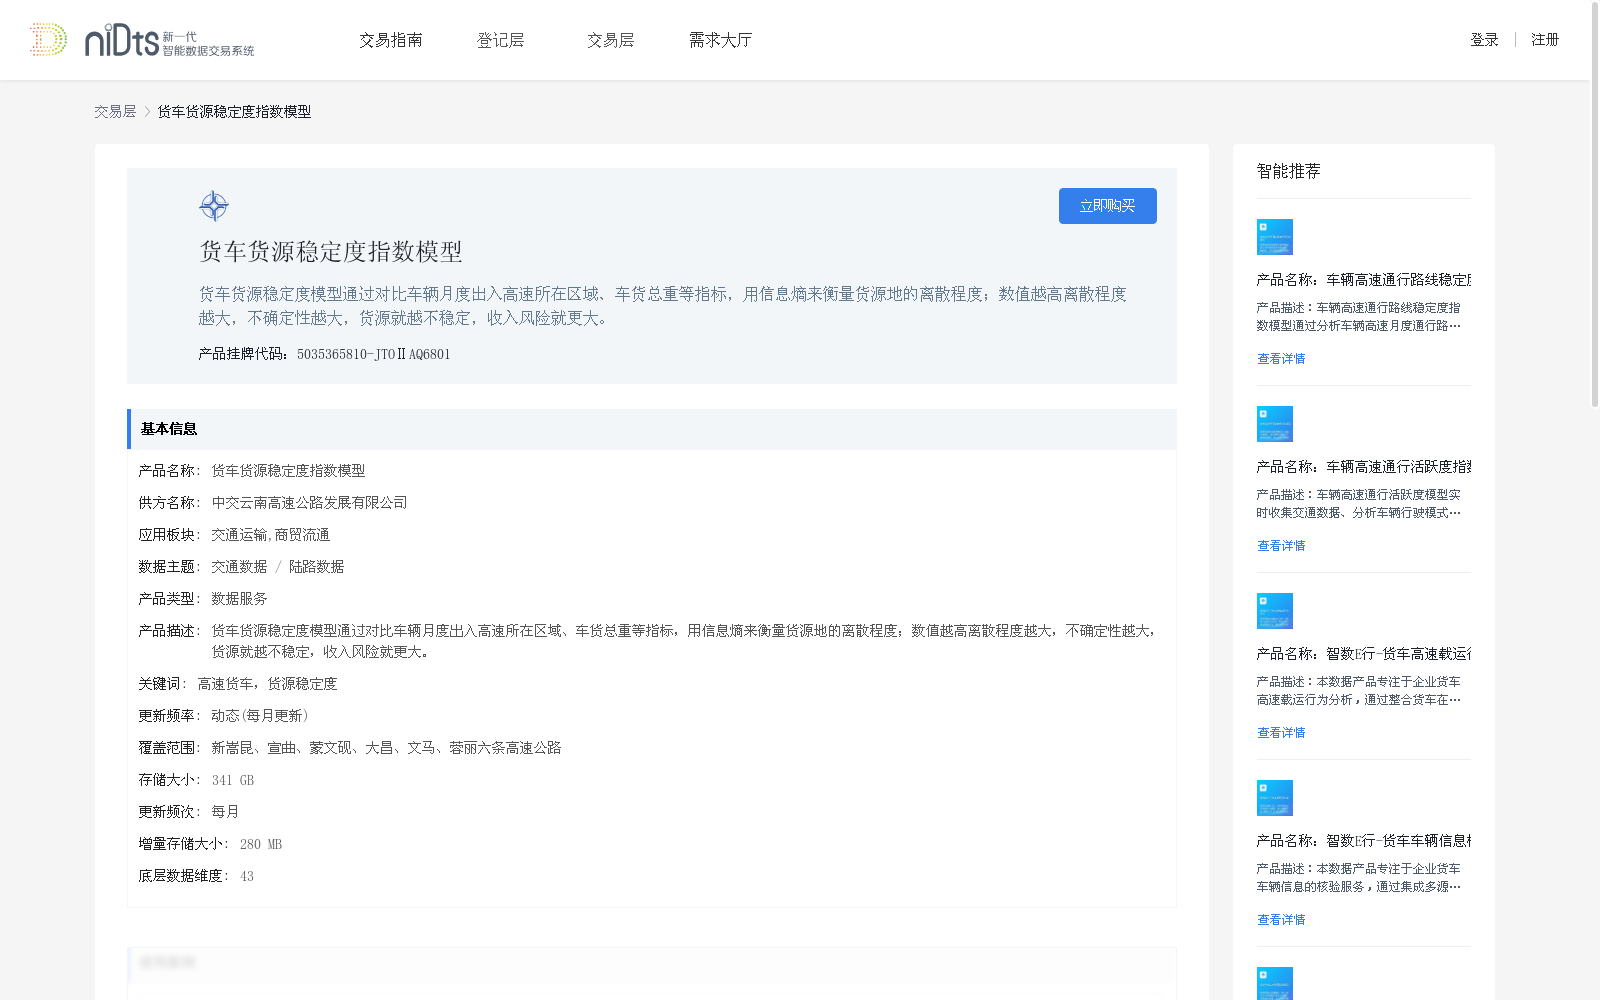Click the niDts logo in header
The height and width of the screenshot is (1000, 1600).
point(142,40)
